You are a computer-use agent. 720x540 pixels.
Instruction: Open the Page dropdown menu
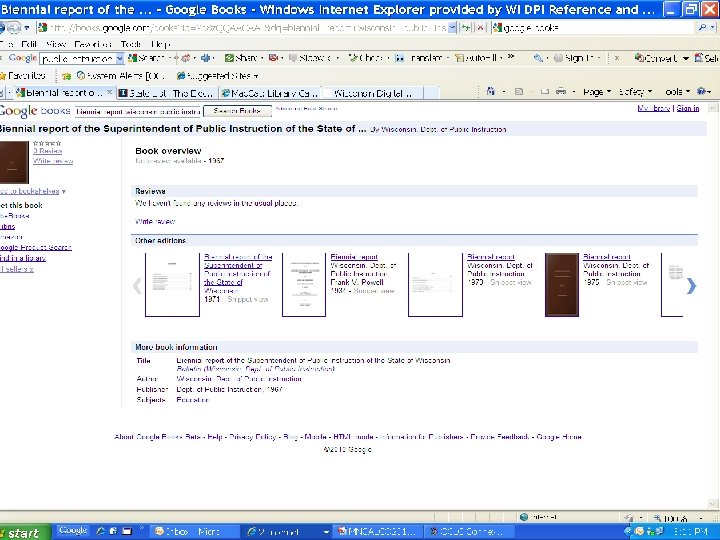point(596,92)
